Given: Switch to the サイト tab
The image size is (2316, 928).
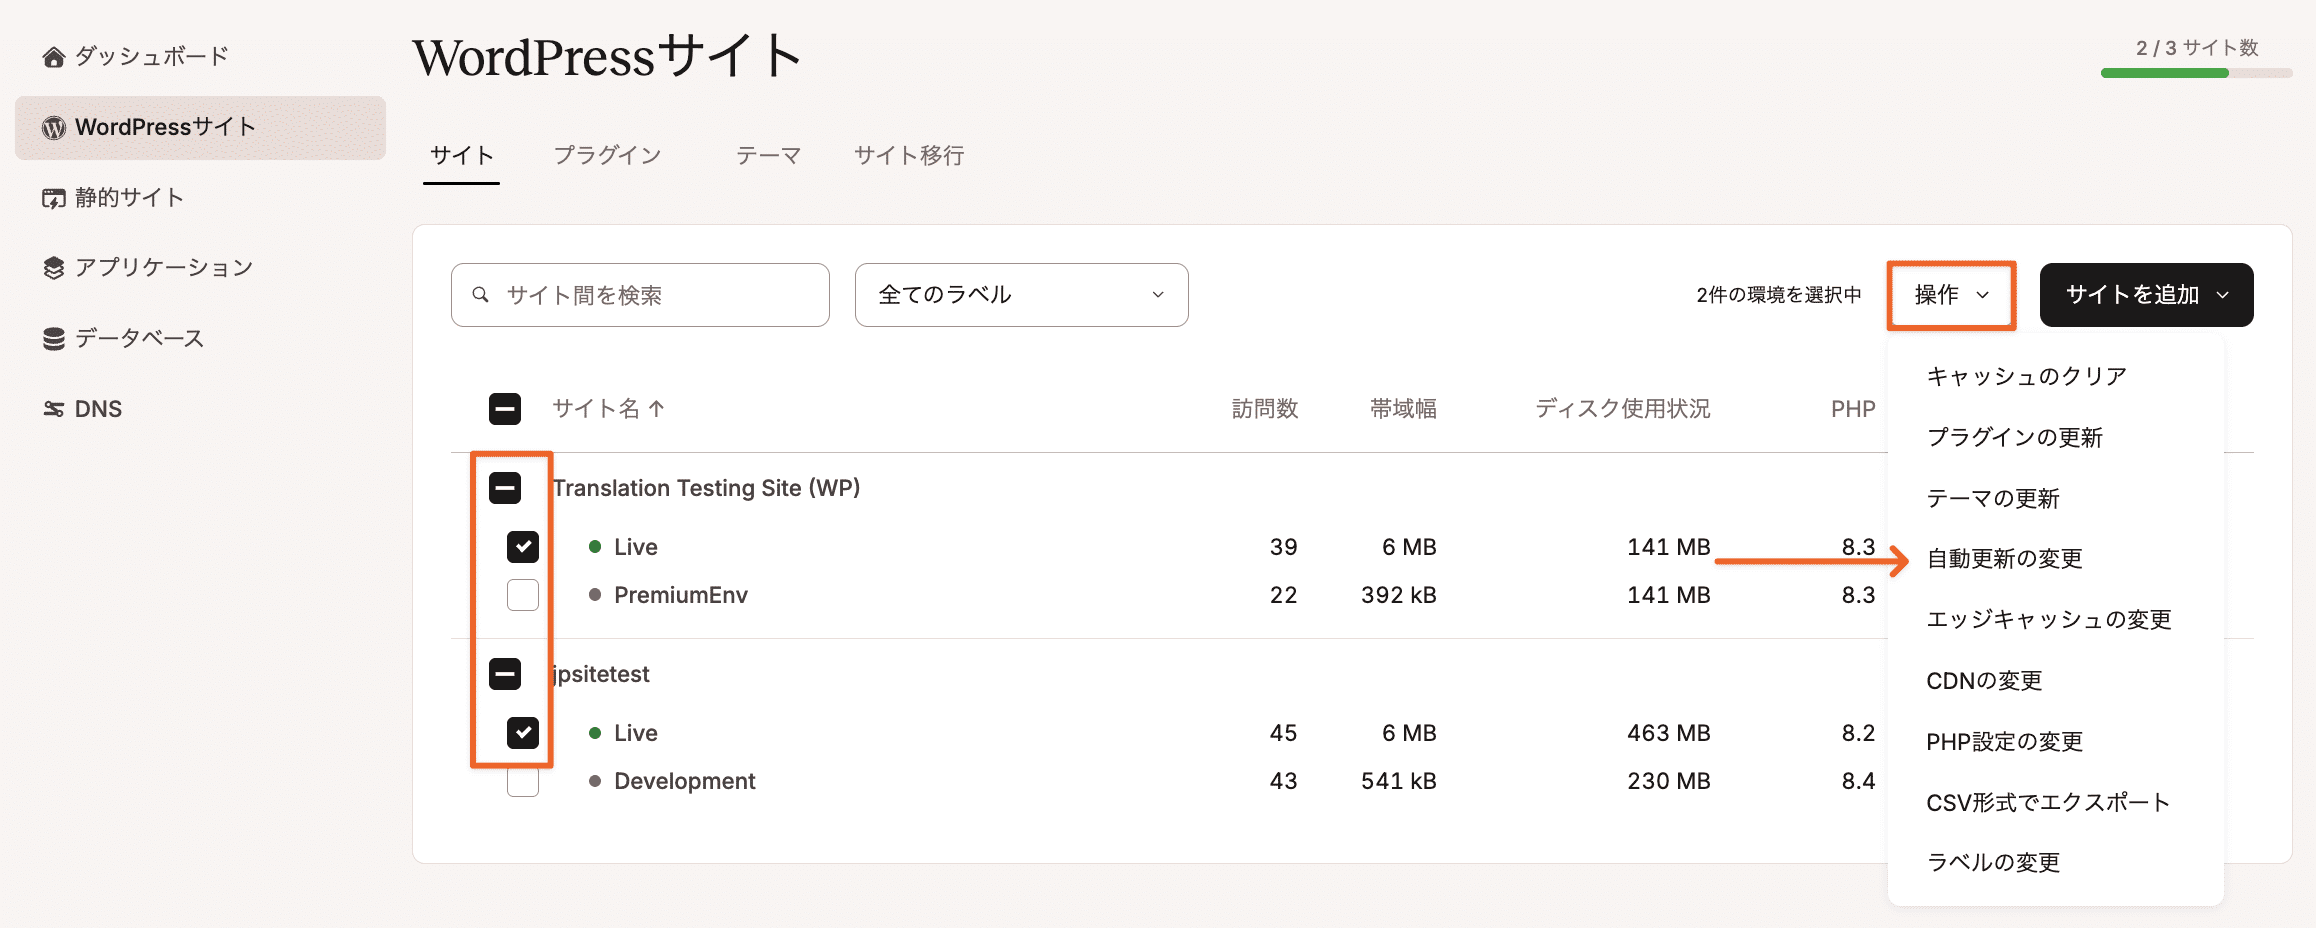Looking at the screenshot, I should point(461,156).
